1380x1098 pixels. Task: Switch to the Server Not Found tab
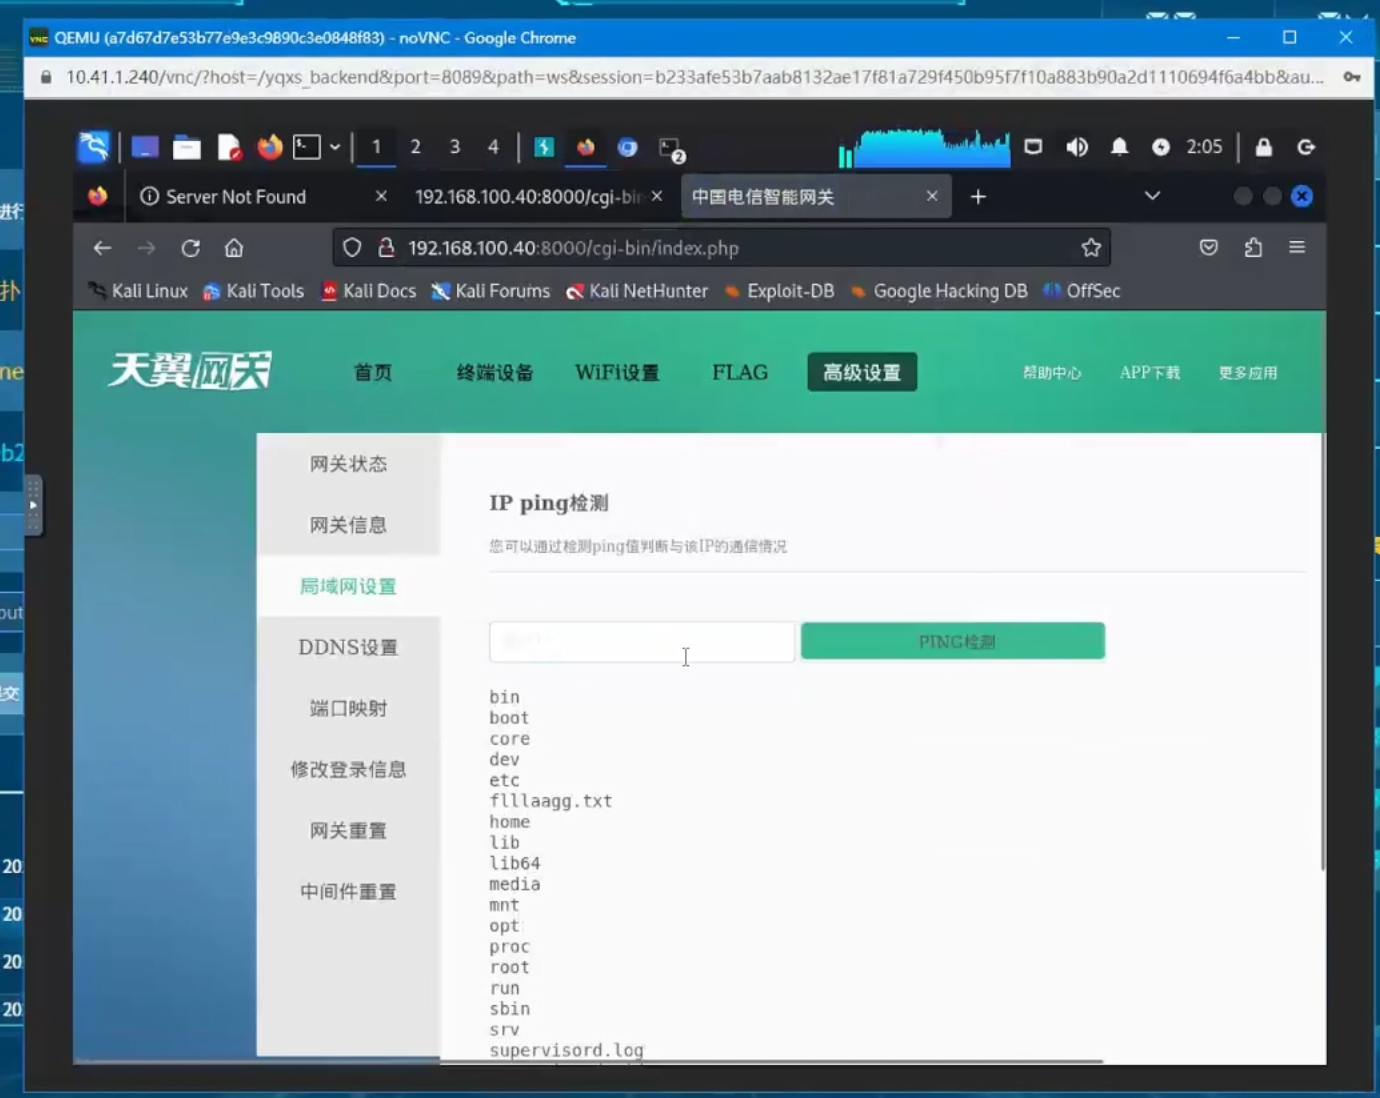coord(236,197)
